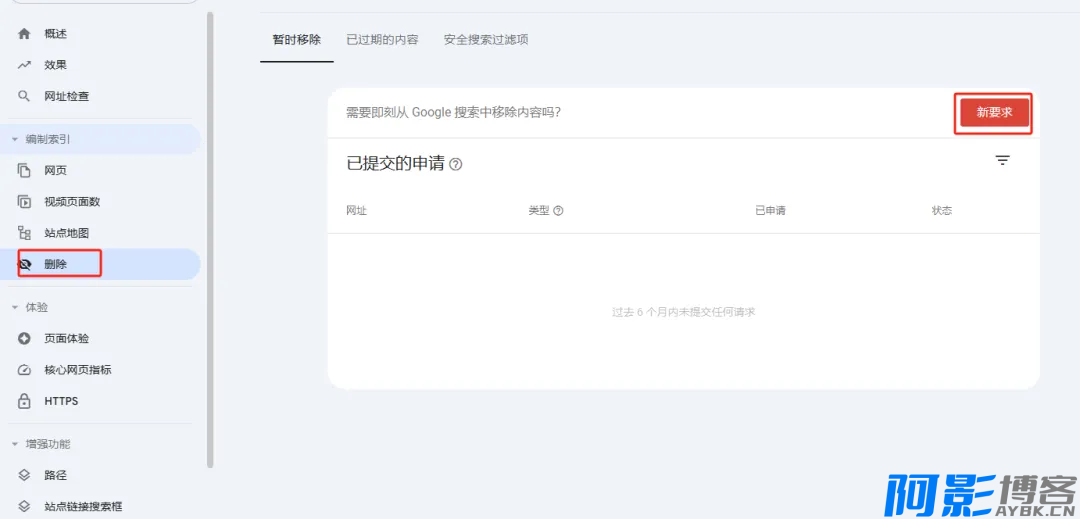Click the filter icon in 已提交的申请
The image size is (1080, 519).
[x=1002, y=160]
